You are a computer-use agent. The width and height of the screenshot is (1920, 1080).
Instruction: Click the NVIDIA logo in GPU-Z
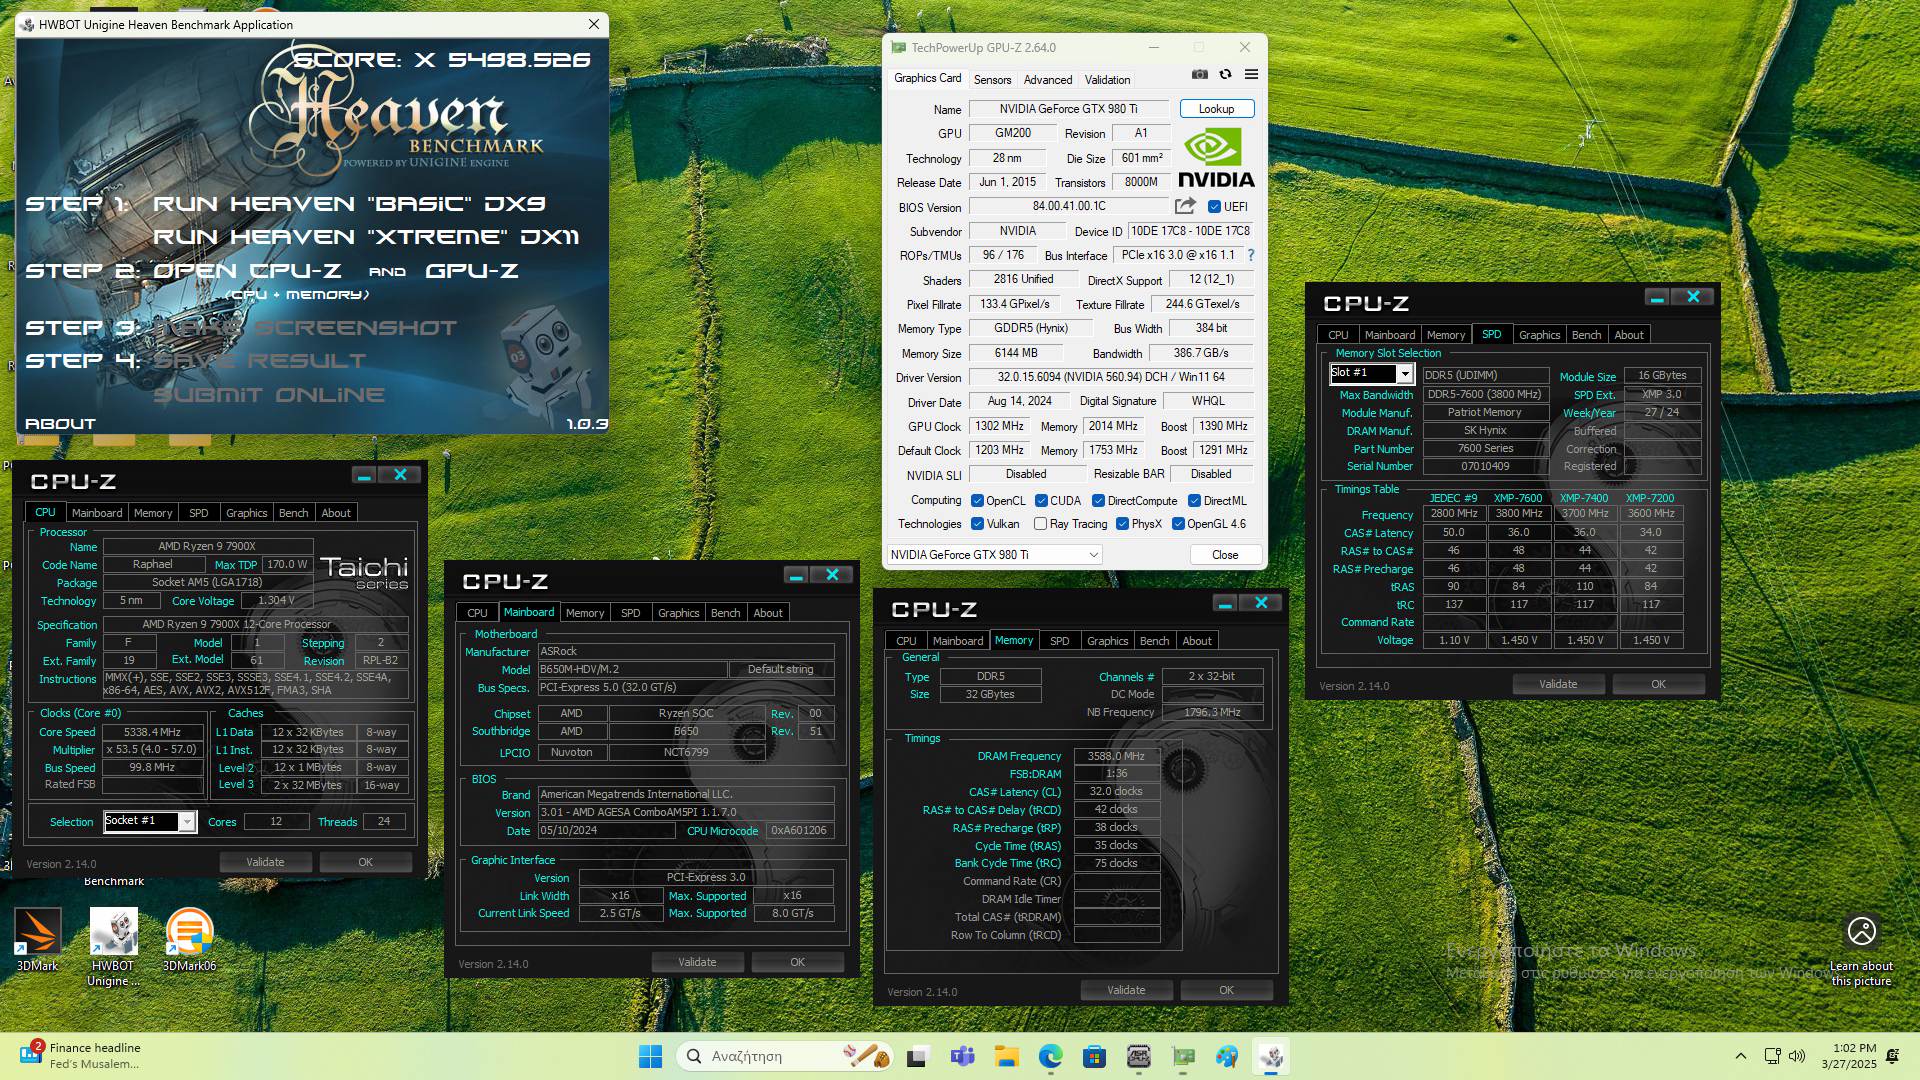pos(1216,158)
